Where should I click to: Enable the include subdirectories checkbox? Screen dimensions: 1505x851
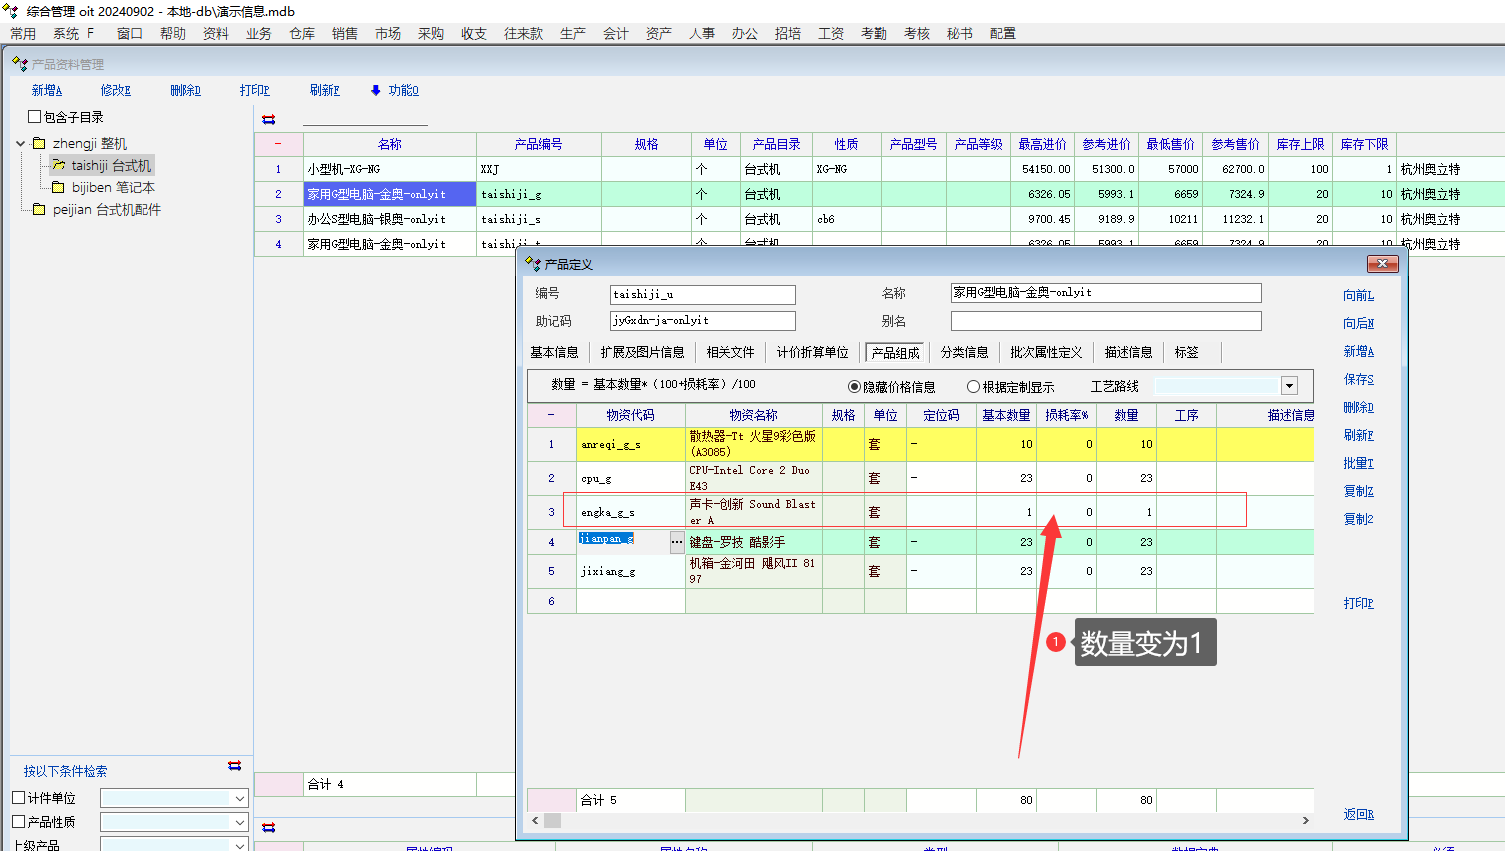pos(35,117)
